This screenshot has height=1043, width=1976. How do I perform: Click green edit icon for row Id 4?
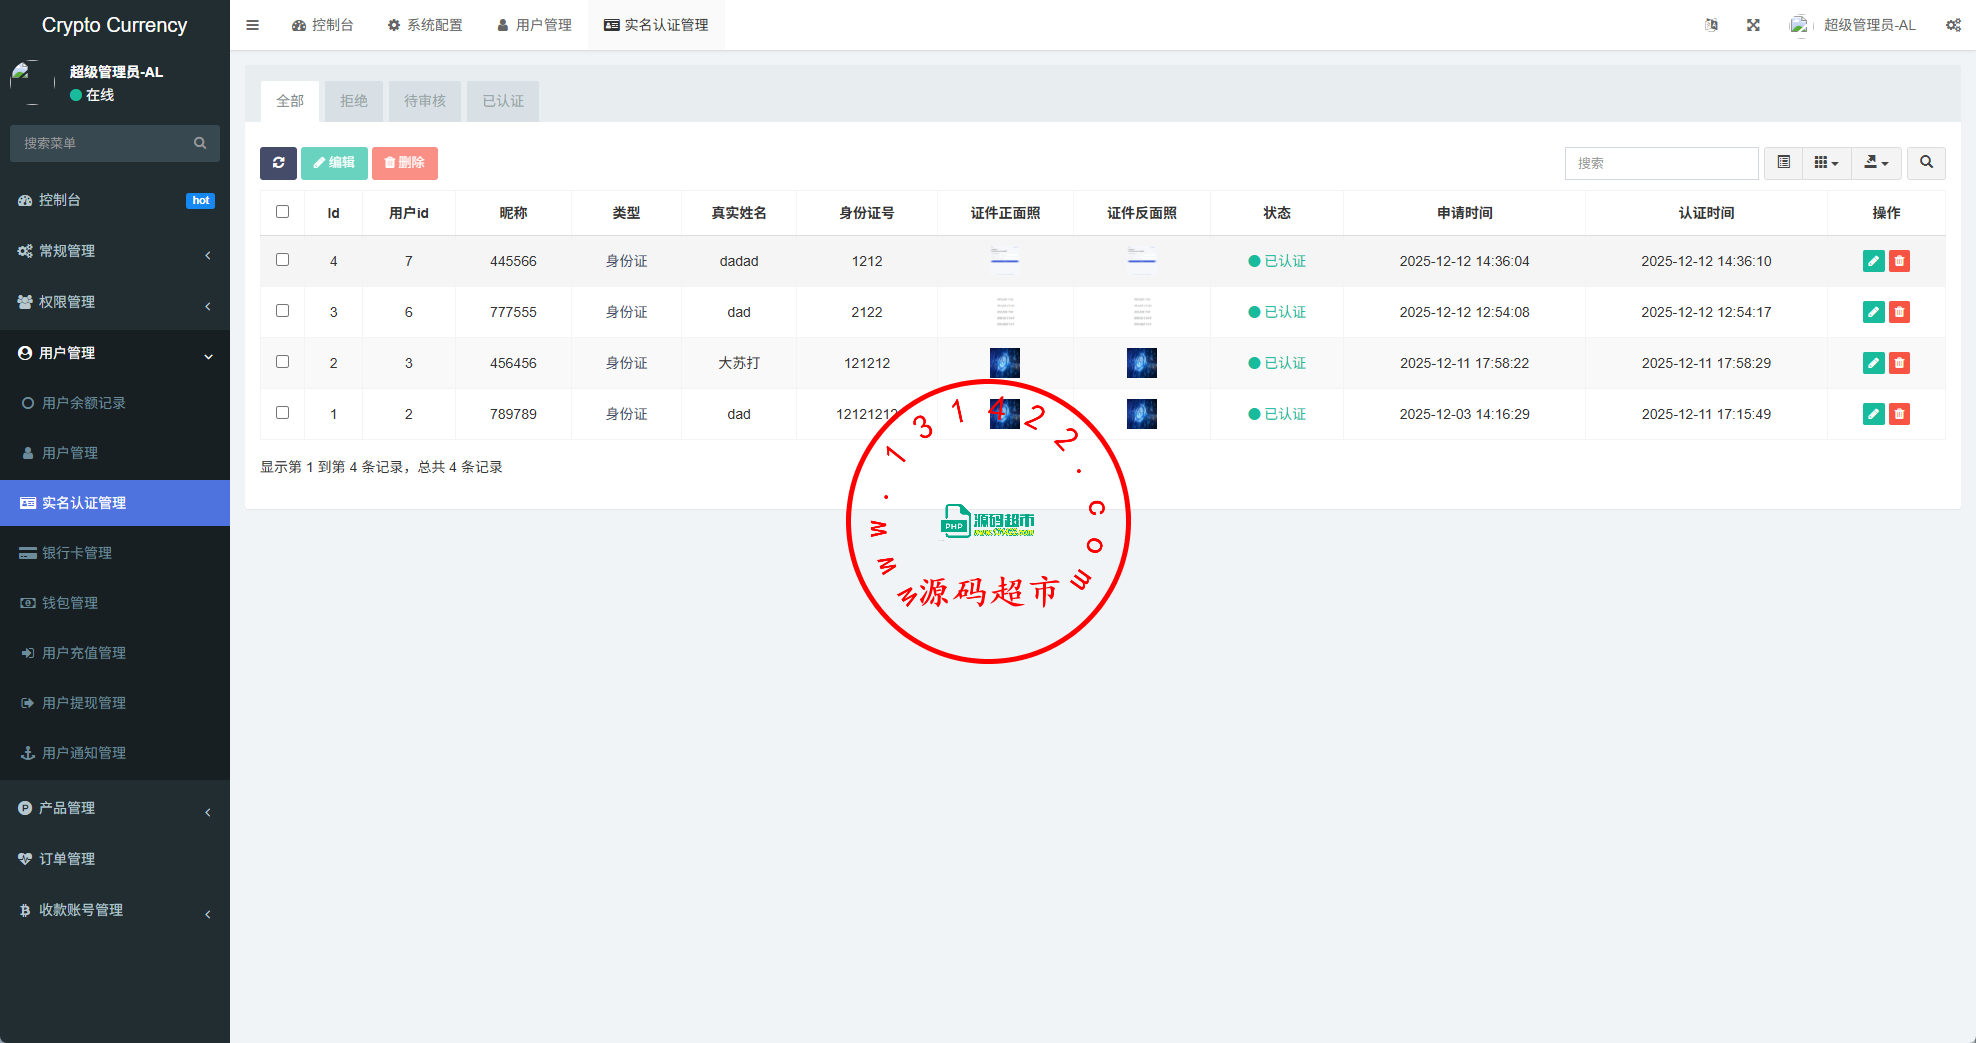click(1873, 261)
